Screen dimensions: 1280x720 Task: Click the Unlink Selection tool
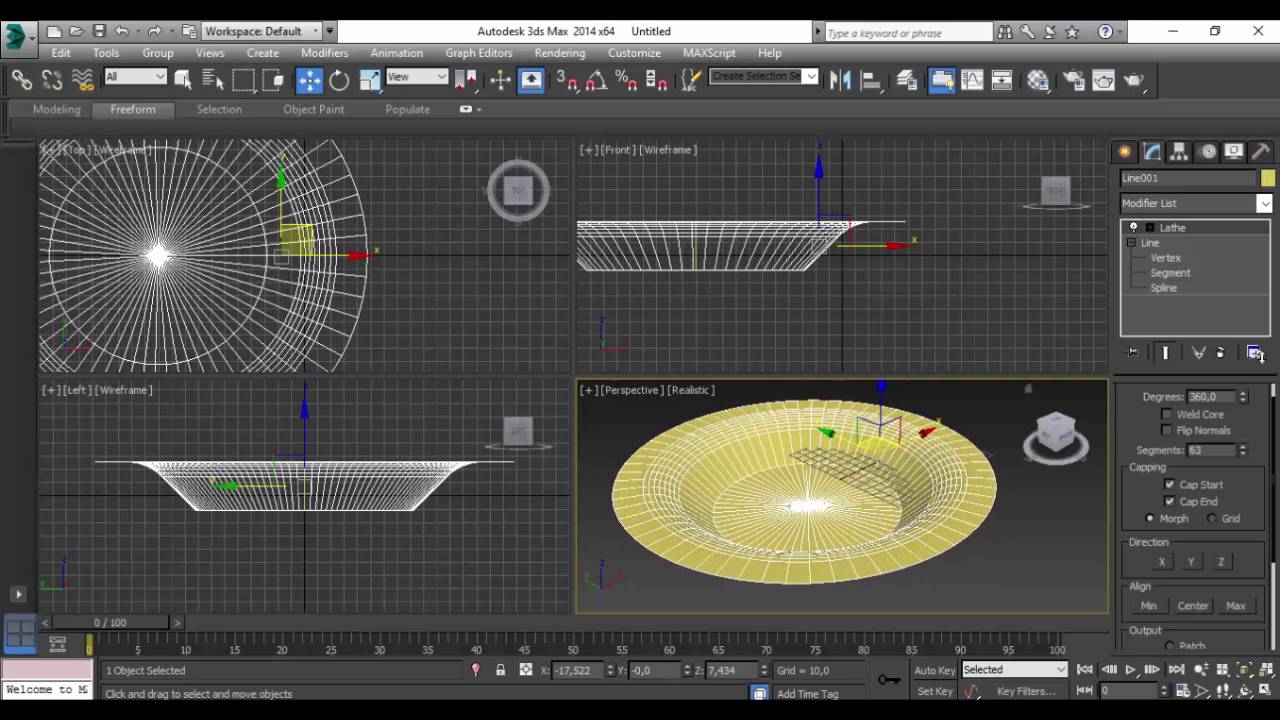52,80
